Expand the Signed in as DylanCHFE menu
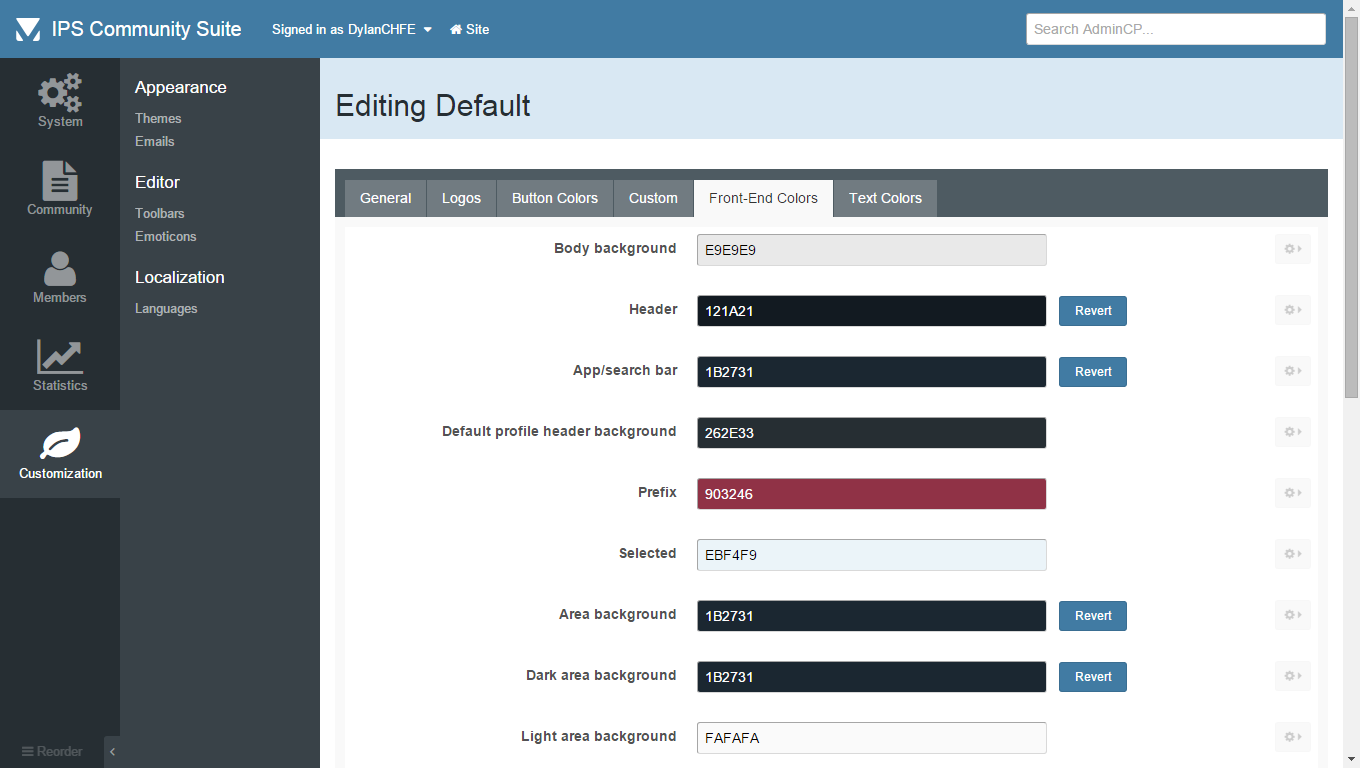The image size is (1360, 768). click(x=352, y=29)
